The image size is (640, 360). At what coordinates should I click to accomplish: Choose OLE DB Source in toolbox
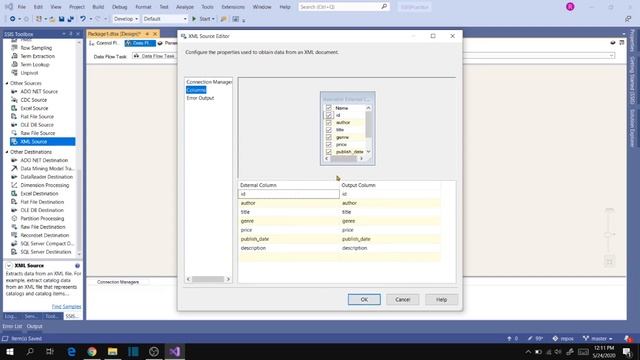click(x=37, y=125)
